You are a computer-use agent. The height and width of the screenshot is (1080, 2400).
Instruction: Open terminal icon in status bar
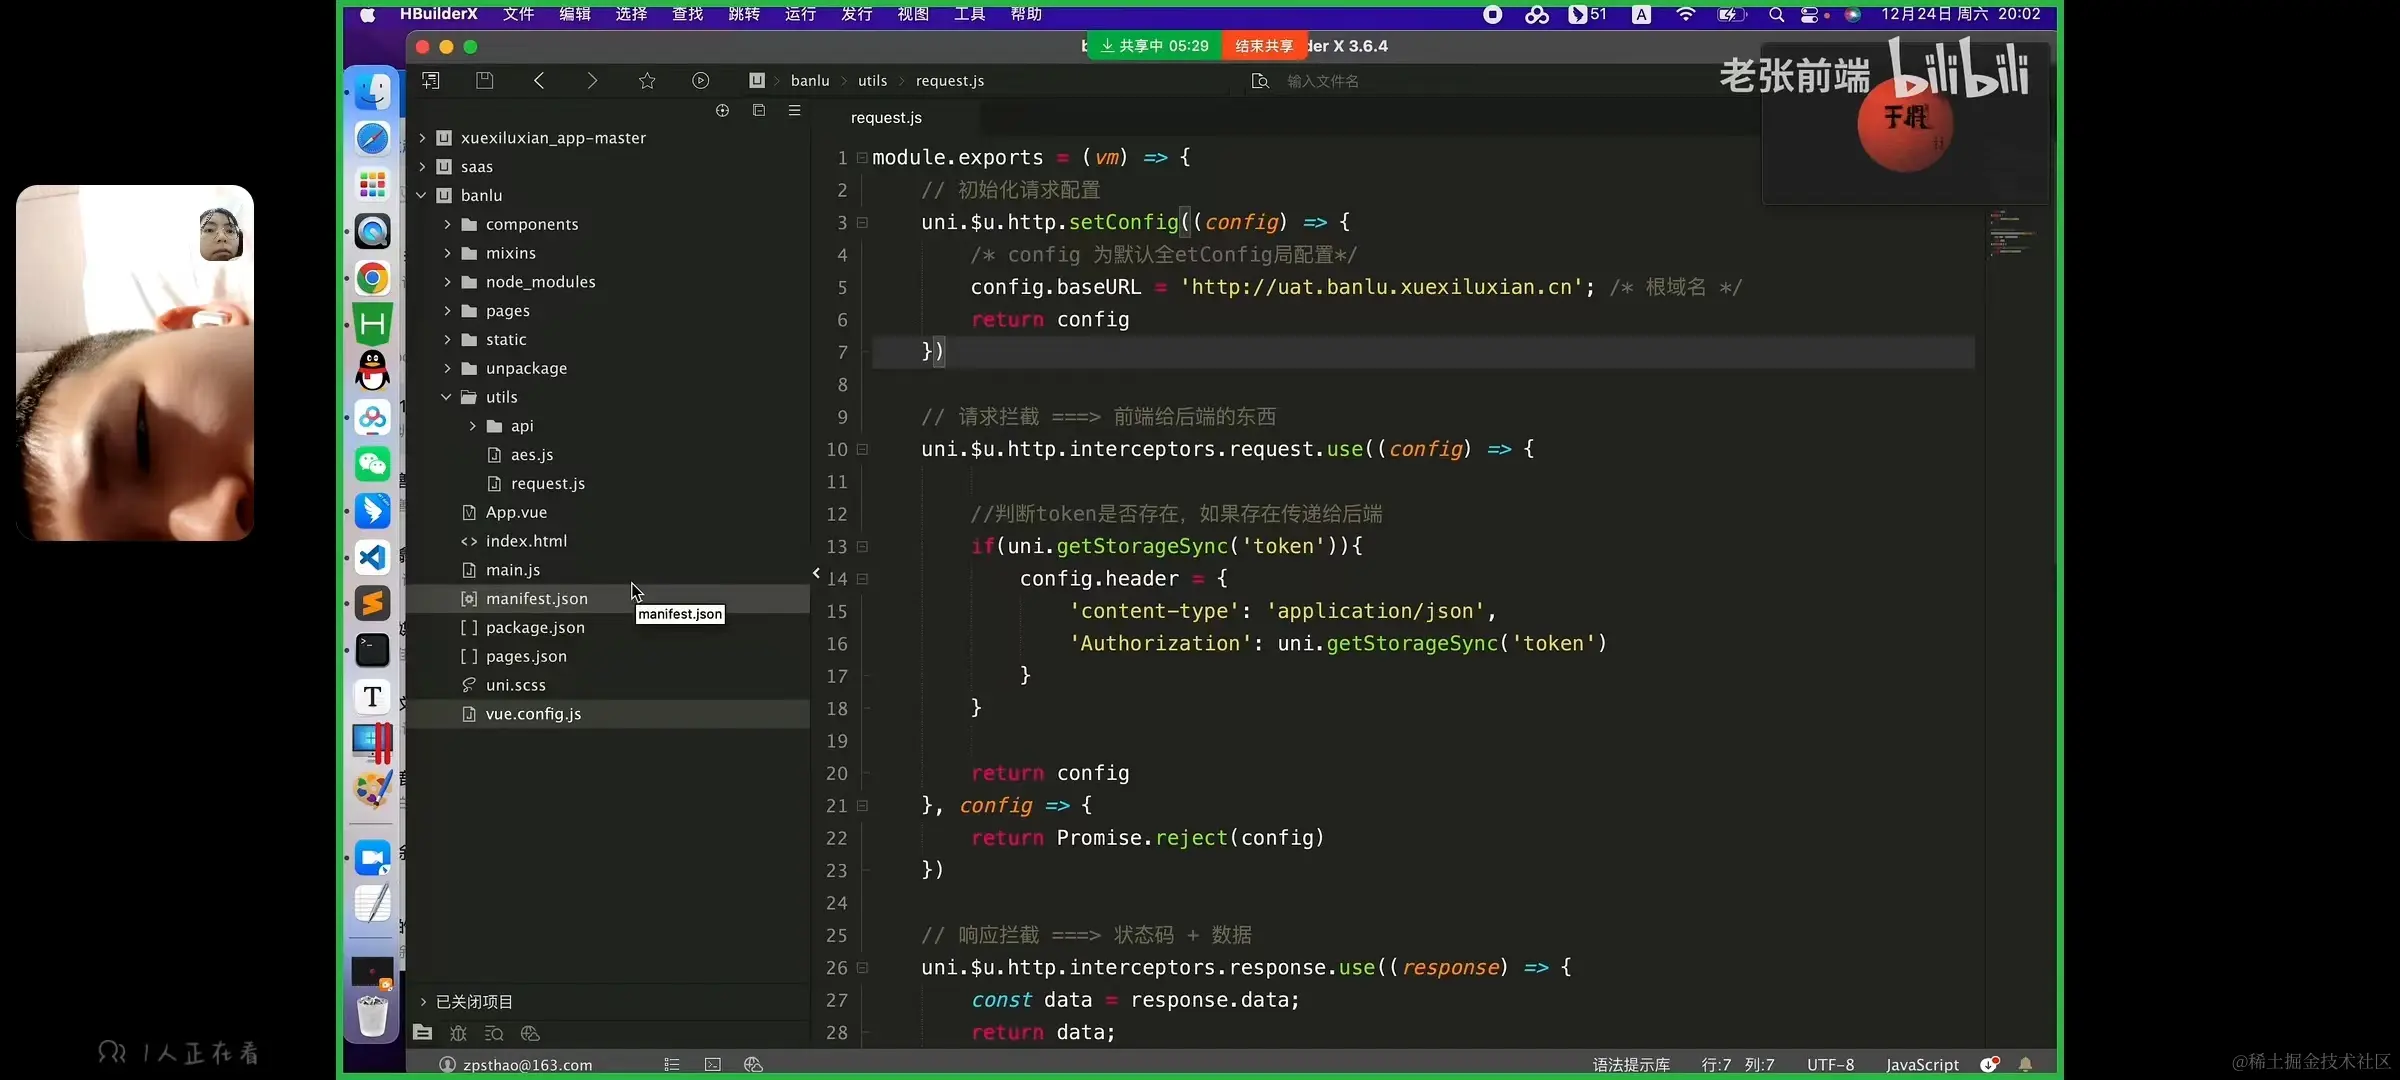point(713,1065)
